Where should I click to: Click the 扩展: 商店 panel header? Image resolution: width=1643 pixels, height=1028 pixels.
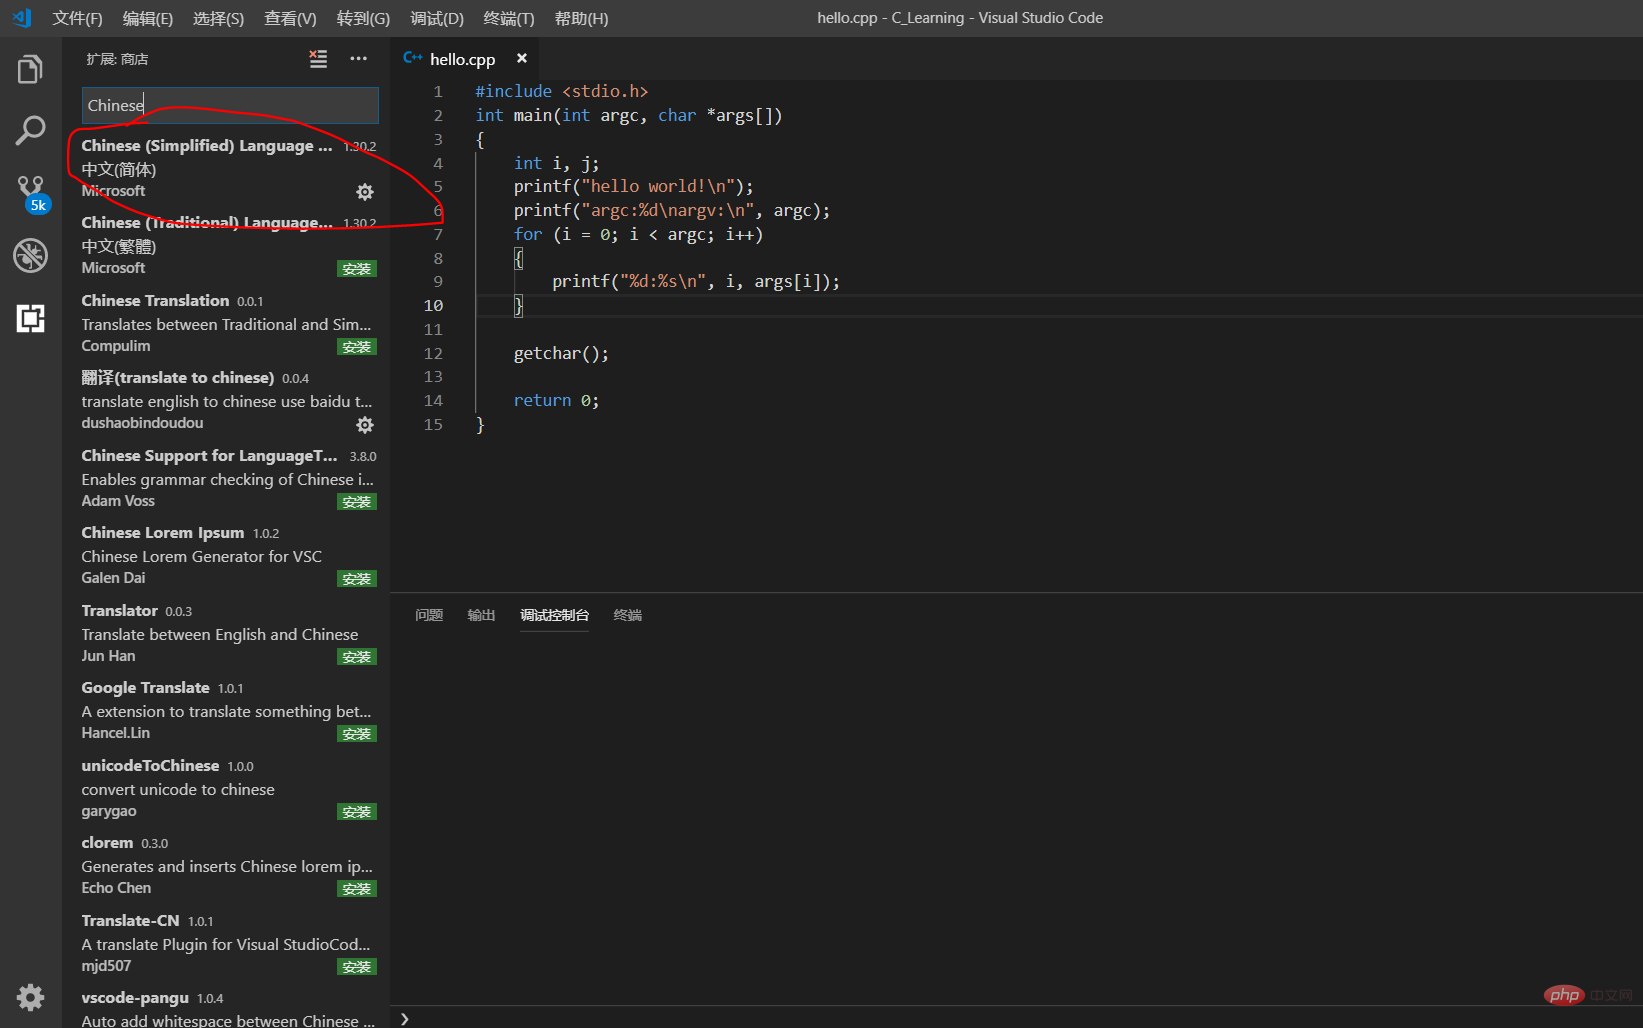(x=117, y=59)
